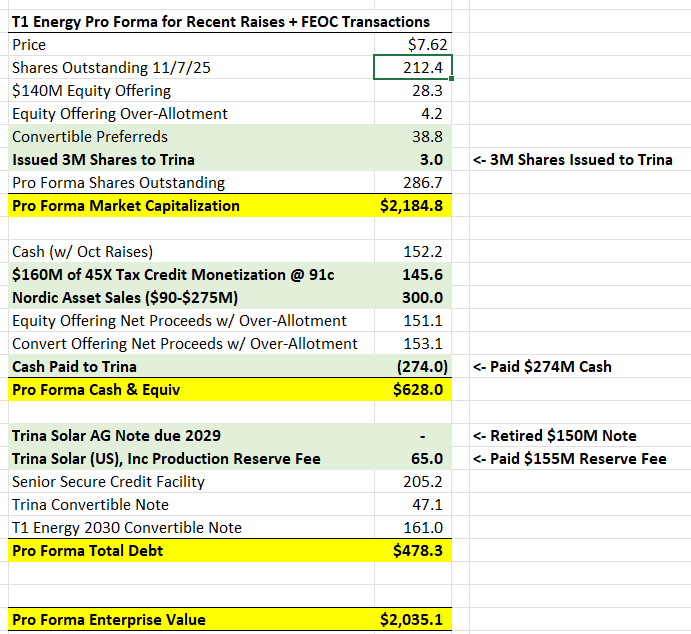The width and height of the screenshot is (691, 634).
Task: Select the 47.1 Trina convertible note value
Action: (427, 504)
